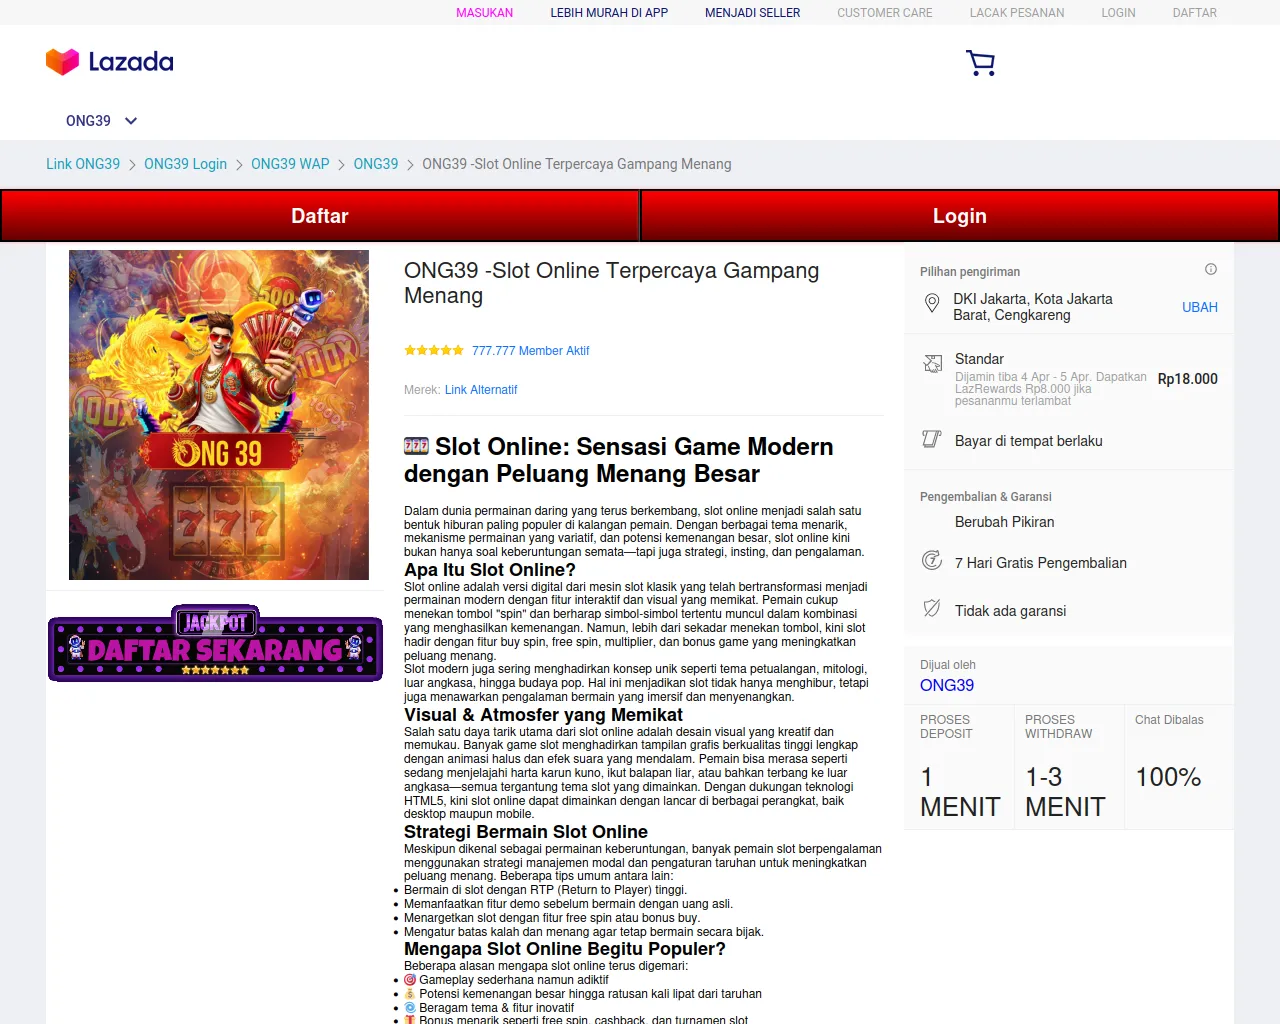Click the Standar delivery package icon
The image size is (1280, 1024).
point(932,364)
